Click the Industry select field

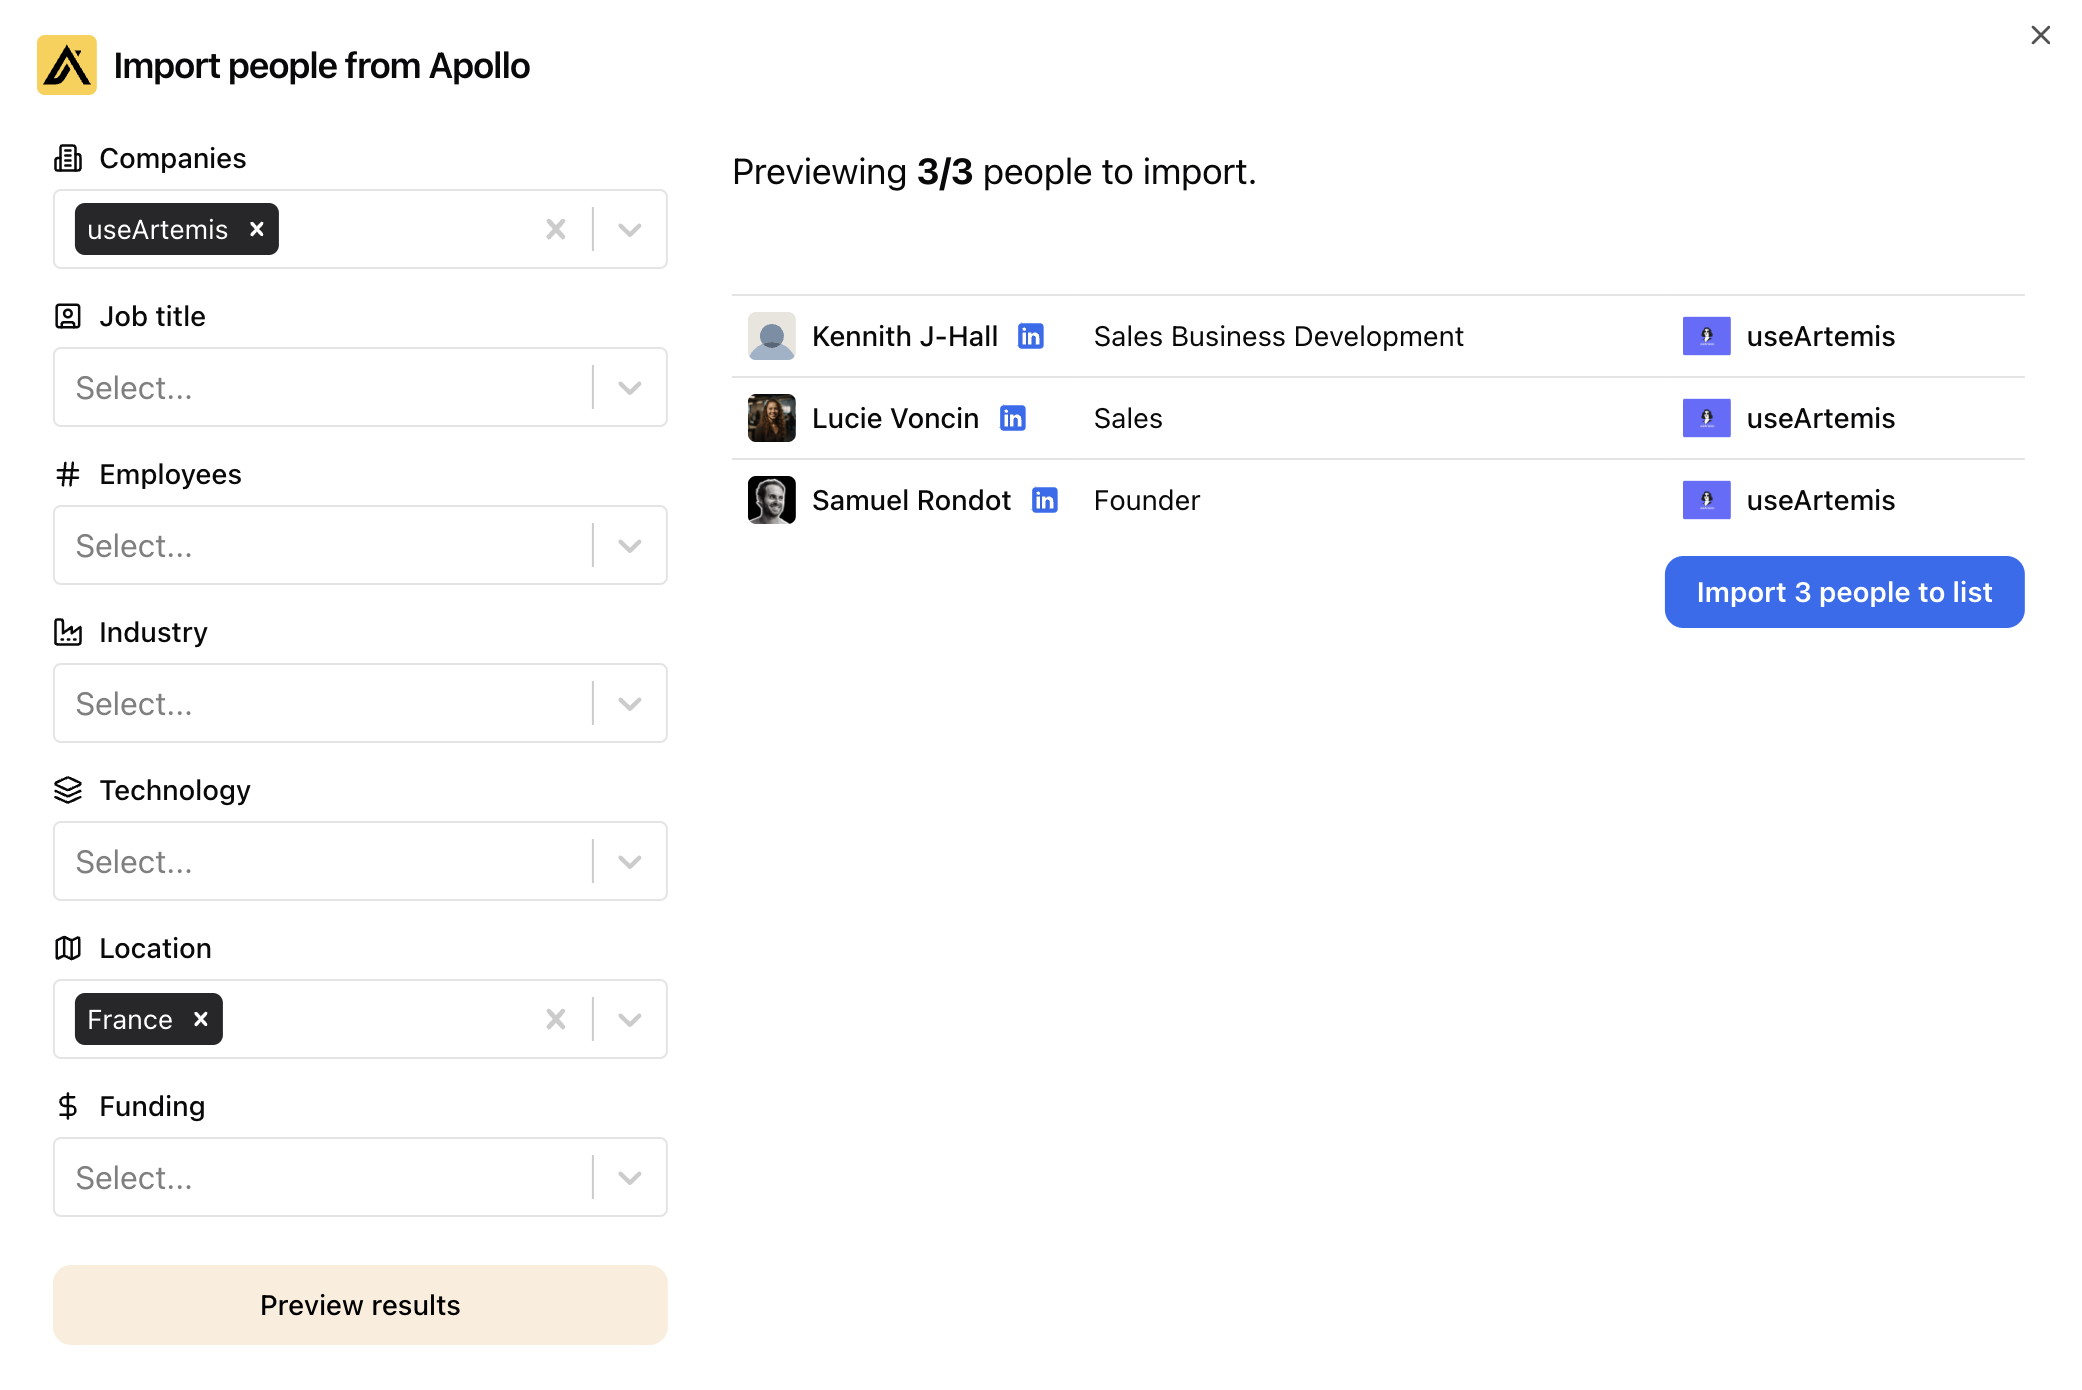coord(360,703)
